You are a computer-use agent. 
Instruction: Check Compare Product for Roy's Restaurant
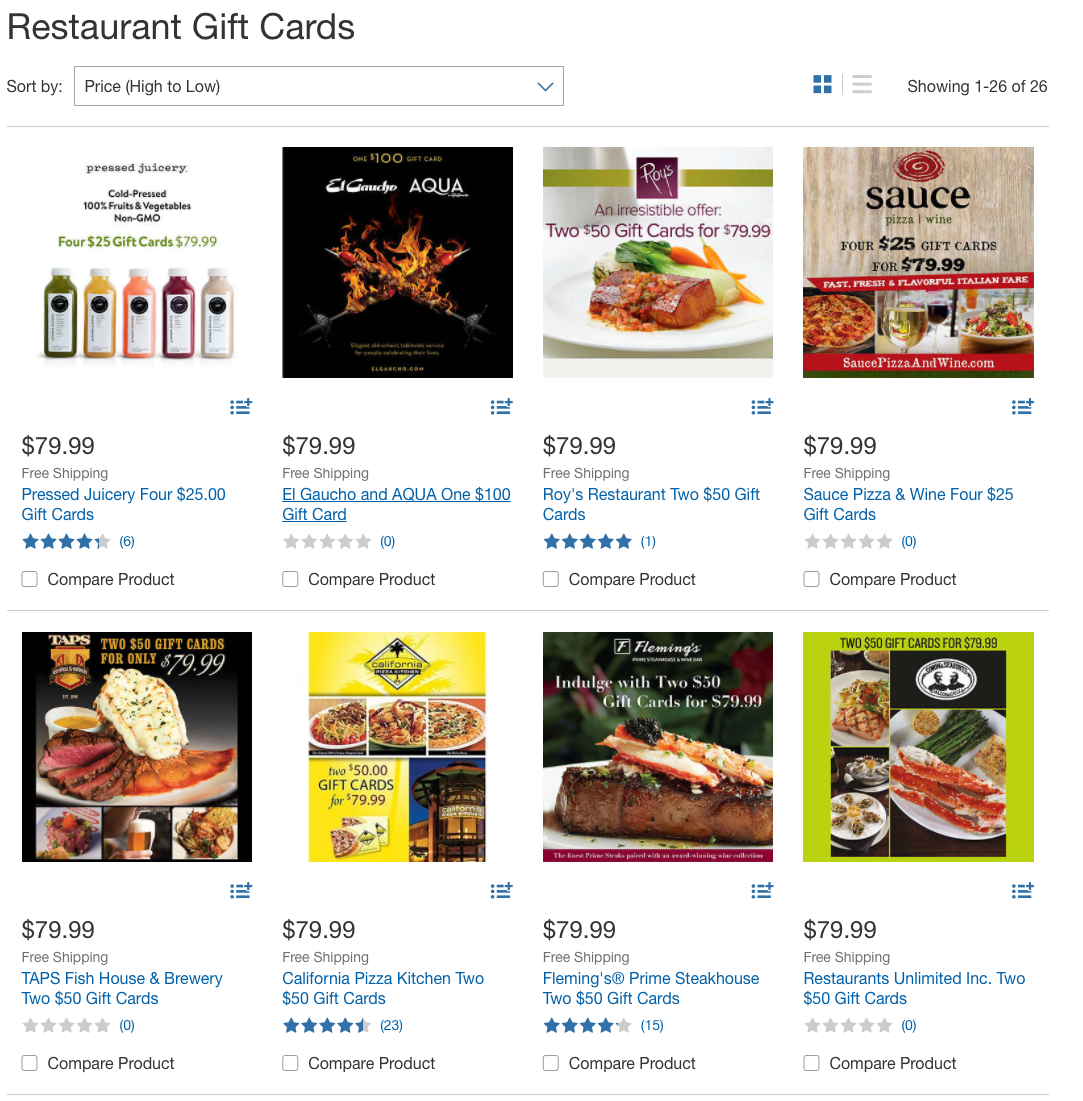pos(551,579)
